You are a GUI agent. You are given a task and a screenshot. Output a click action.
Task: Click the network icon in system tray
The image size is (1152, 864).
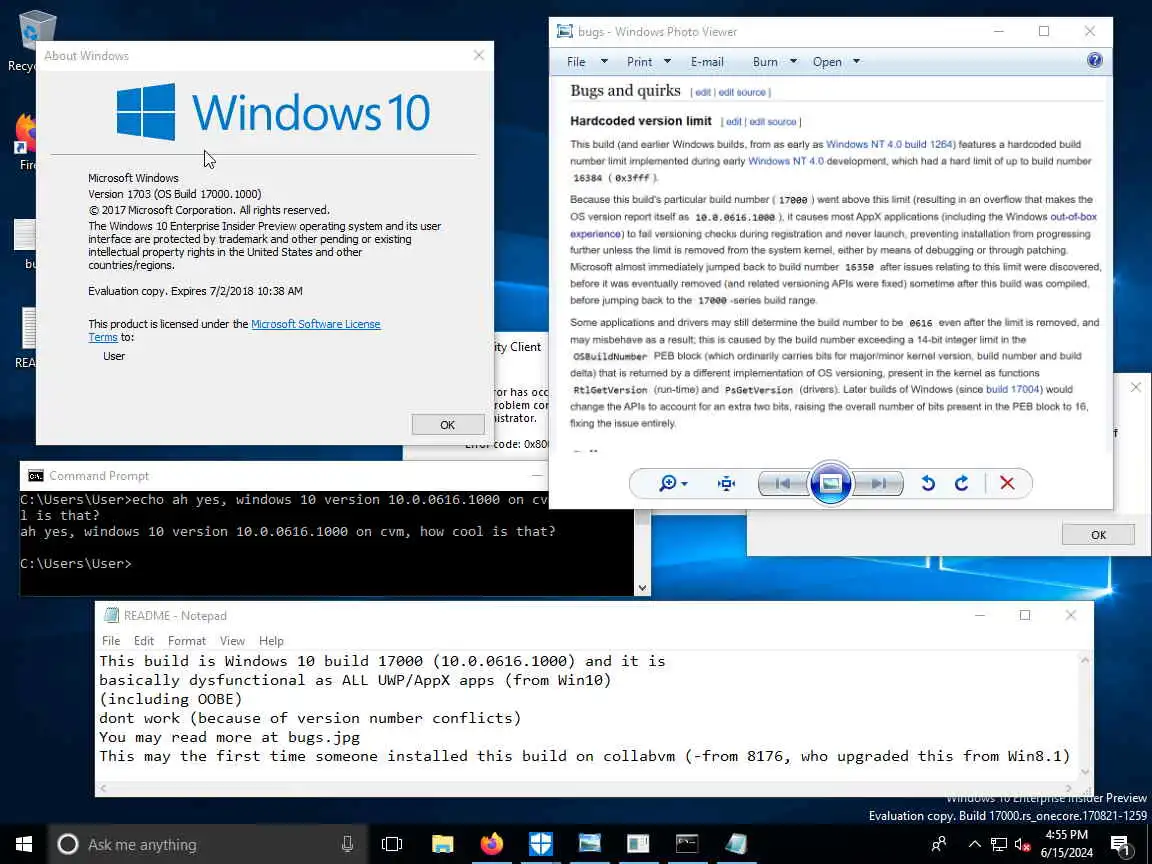[x=998, y=844]
